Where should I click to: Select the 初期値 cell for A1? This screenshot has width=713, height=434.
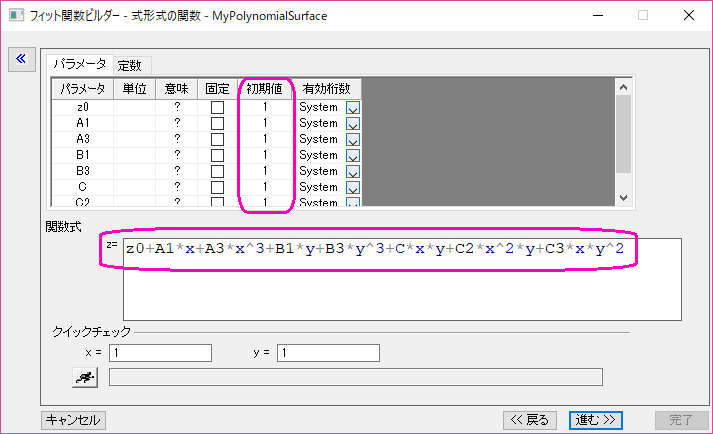265,123
